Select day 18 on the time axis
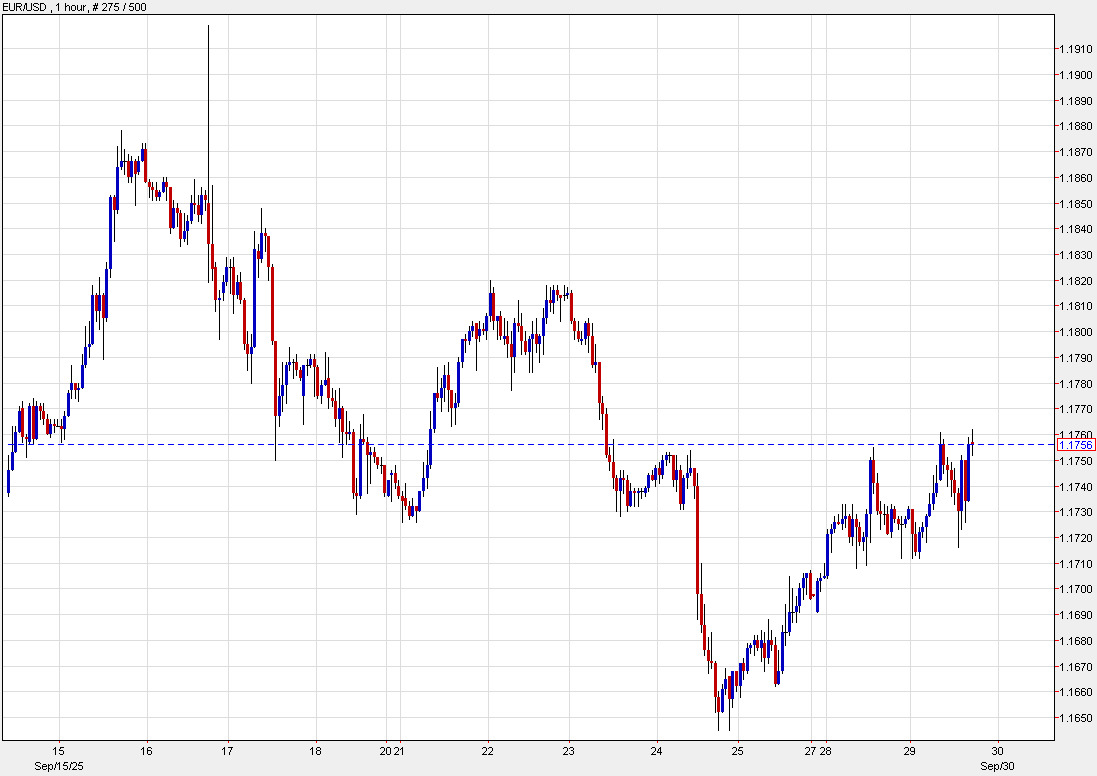The width and height of the screenshot is (1097, 776). (x=315, y=750)
